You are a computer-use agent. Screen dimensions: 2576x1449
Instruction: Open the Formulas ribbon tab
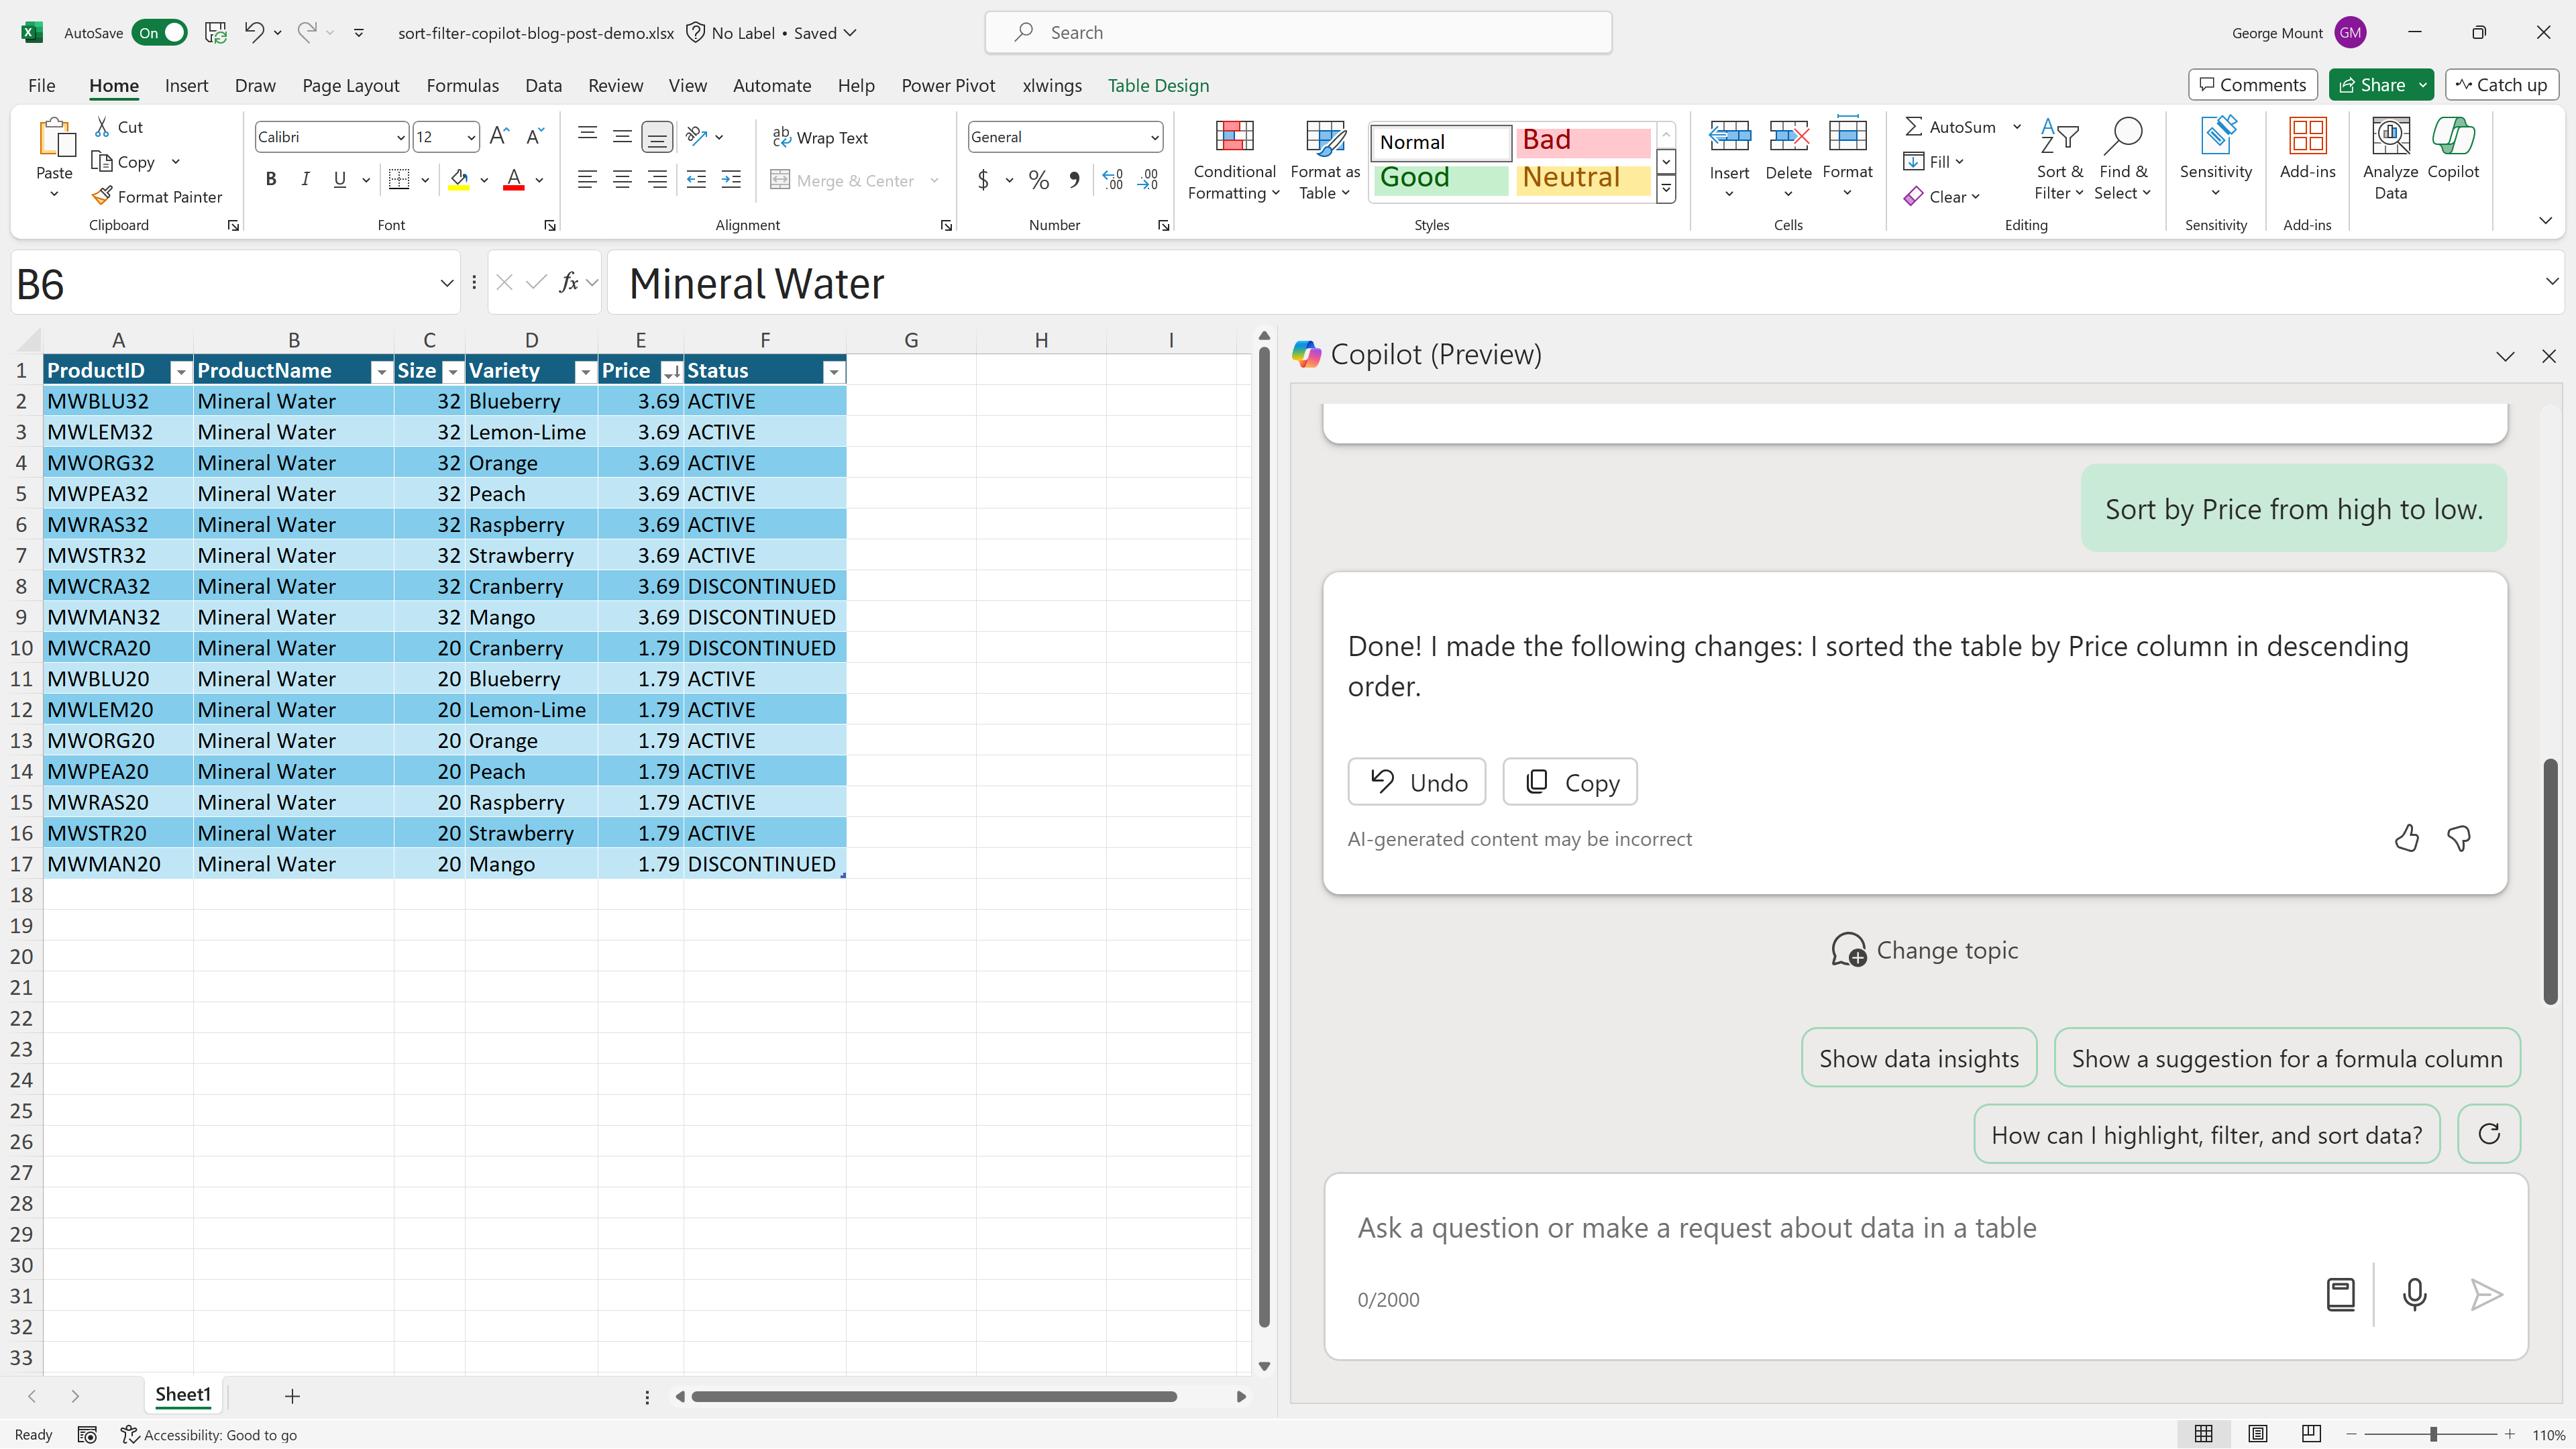[462, 85]
